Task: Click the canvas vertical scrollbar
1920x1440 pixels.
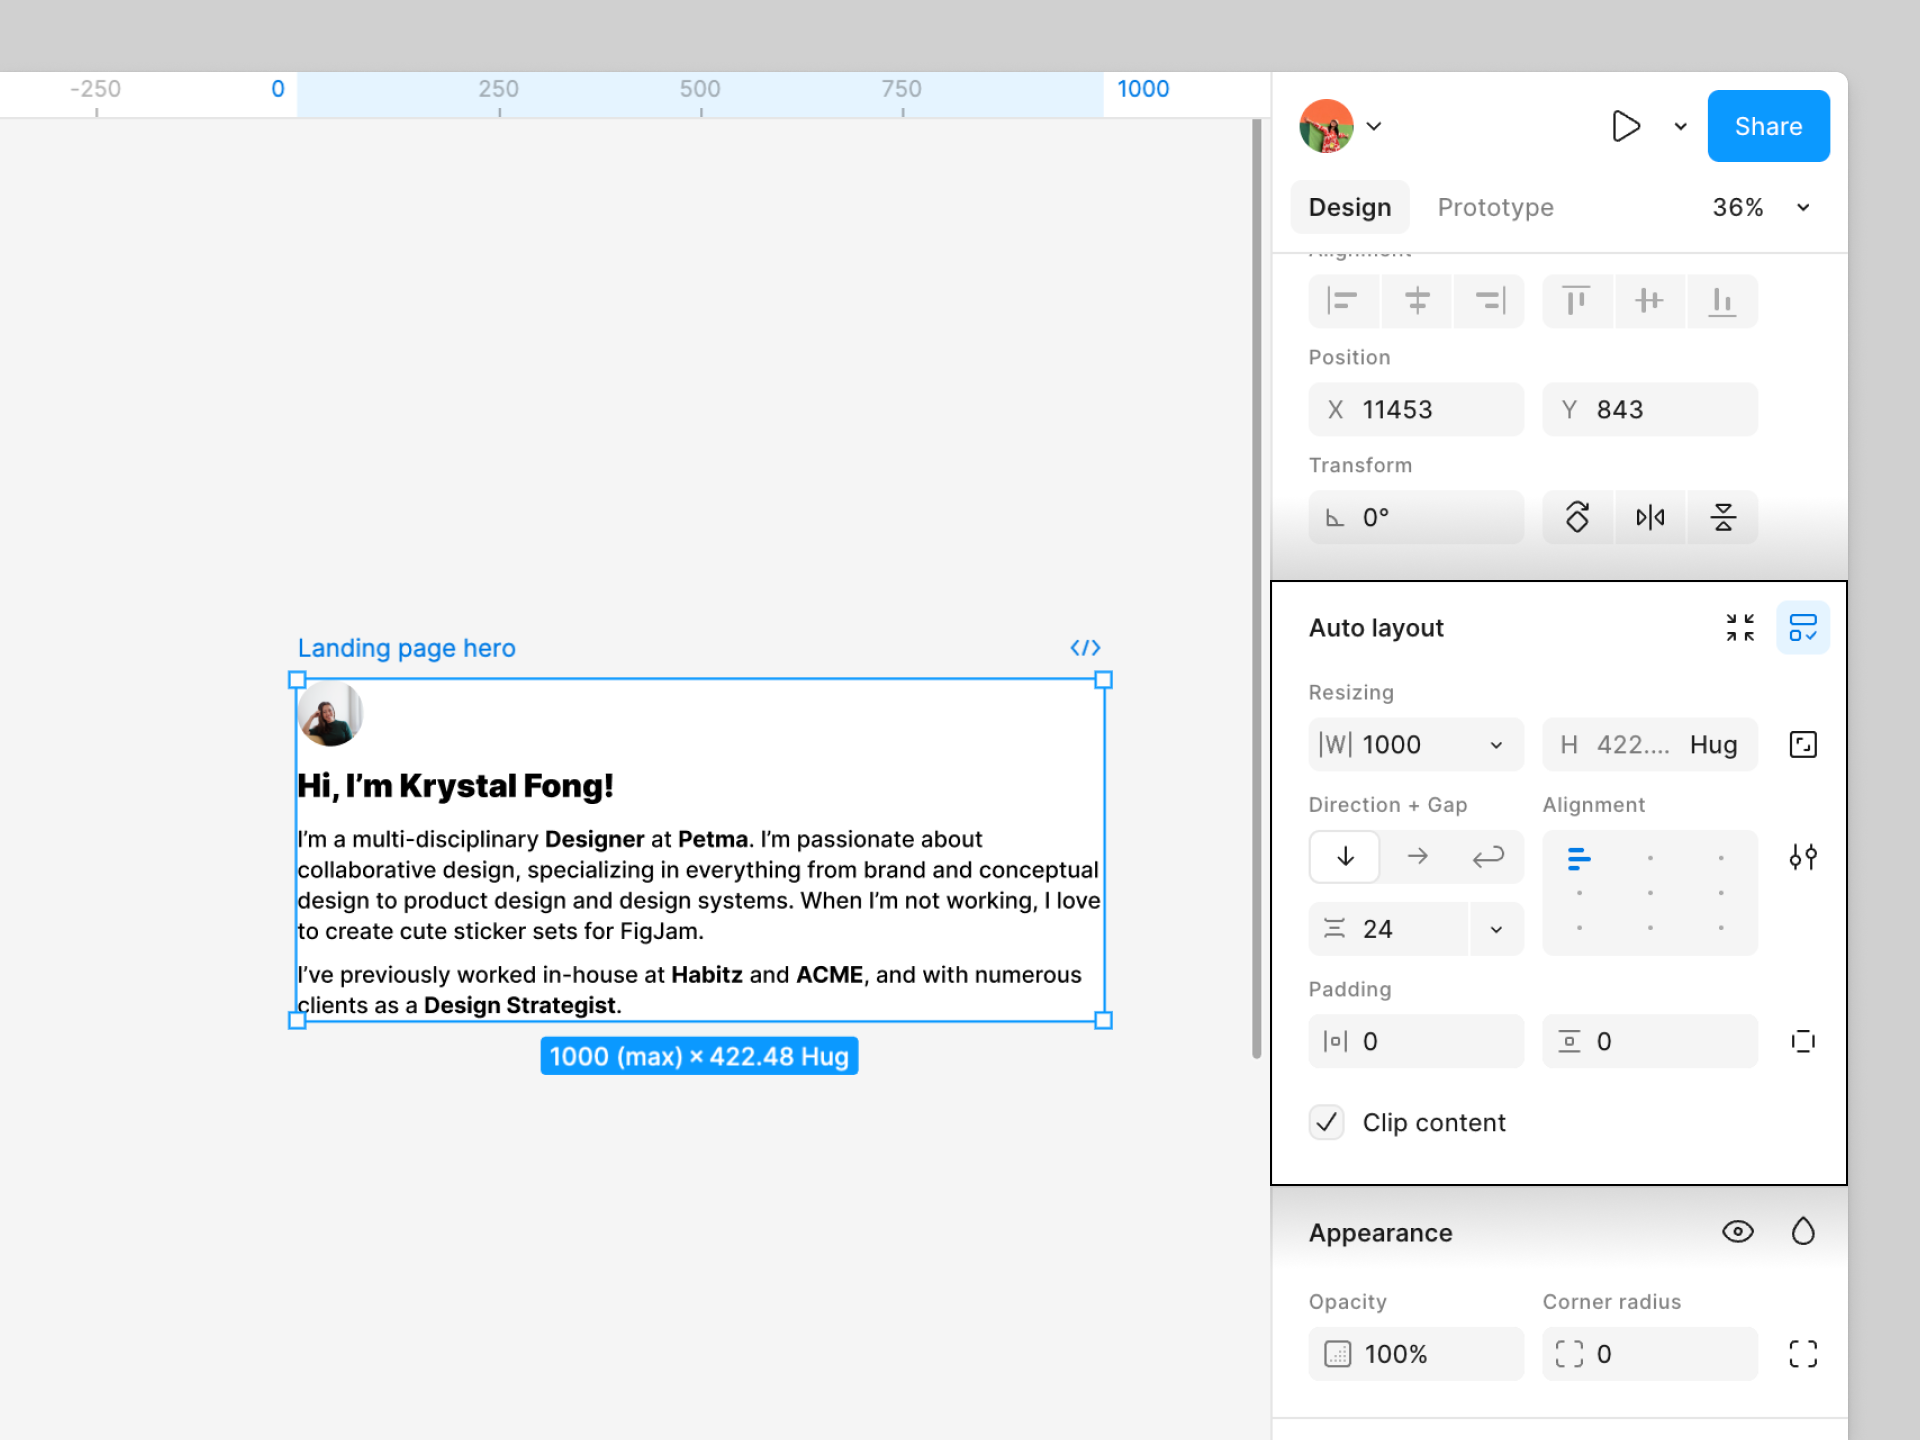Action: (1257, 588)
